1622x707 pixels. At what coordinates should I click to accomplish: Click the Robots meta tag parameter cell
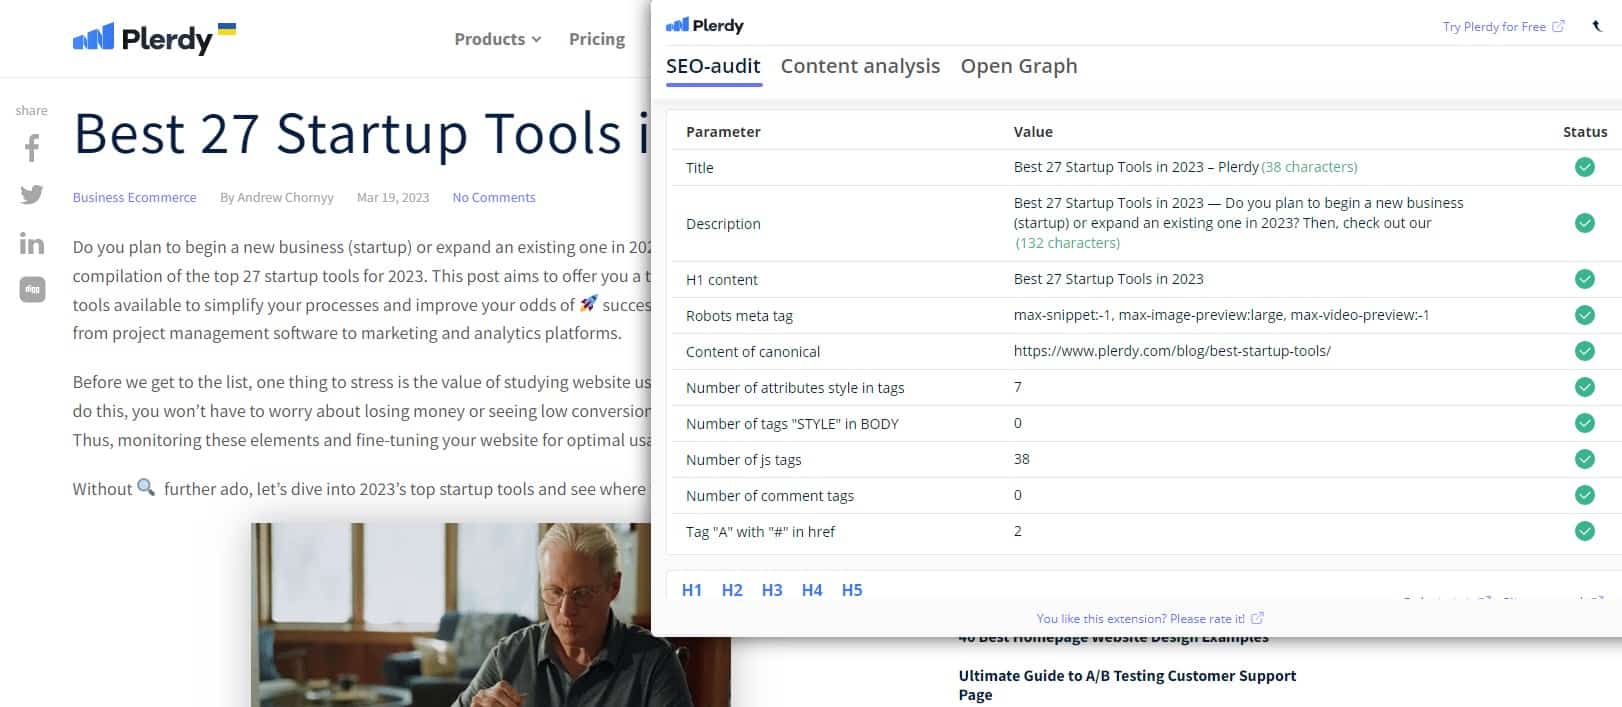739,316
